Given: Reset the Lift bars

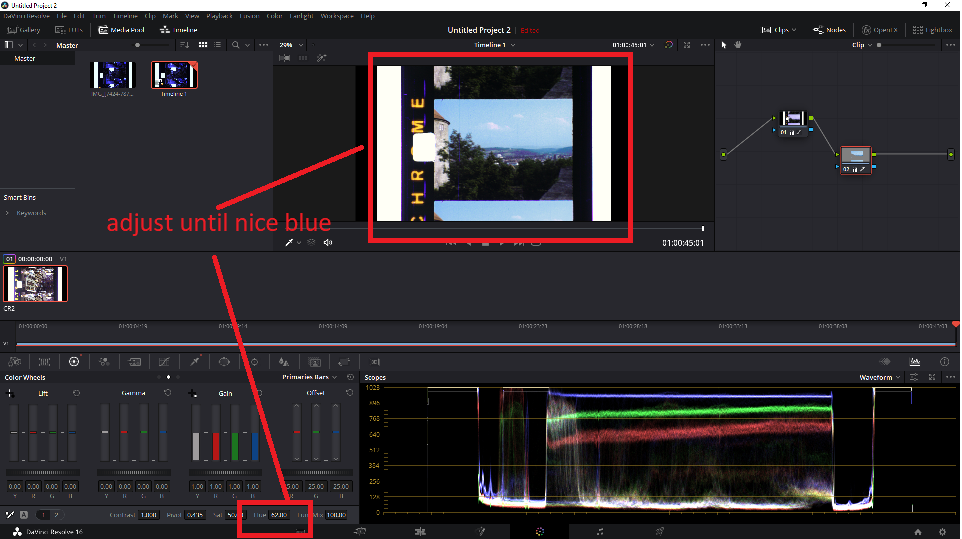Looking at the screenshot, I should coord(76,393).
